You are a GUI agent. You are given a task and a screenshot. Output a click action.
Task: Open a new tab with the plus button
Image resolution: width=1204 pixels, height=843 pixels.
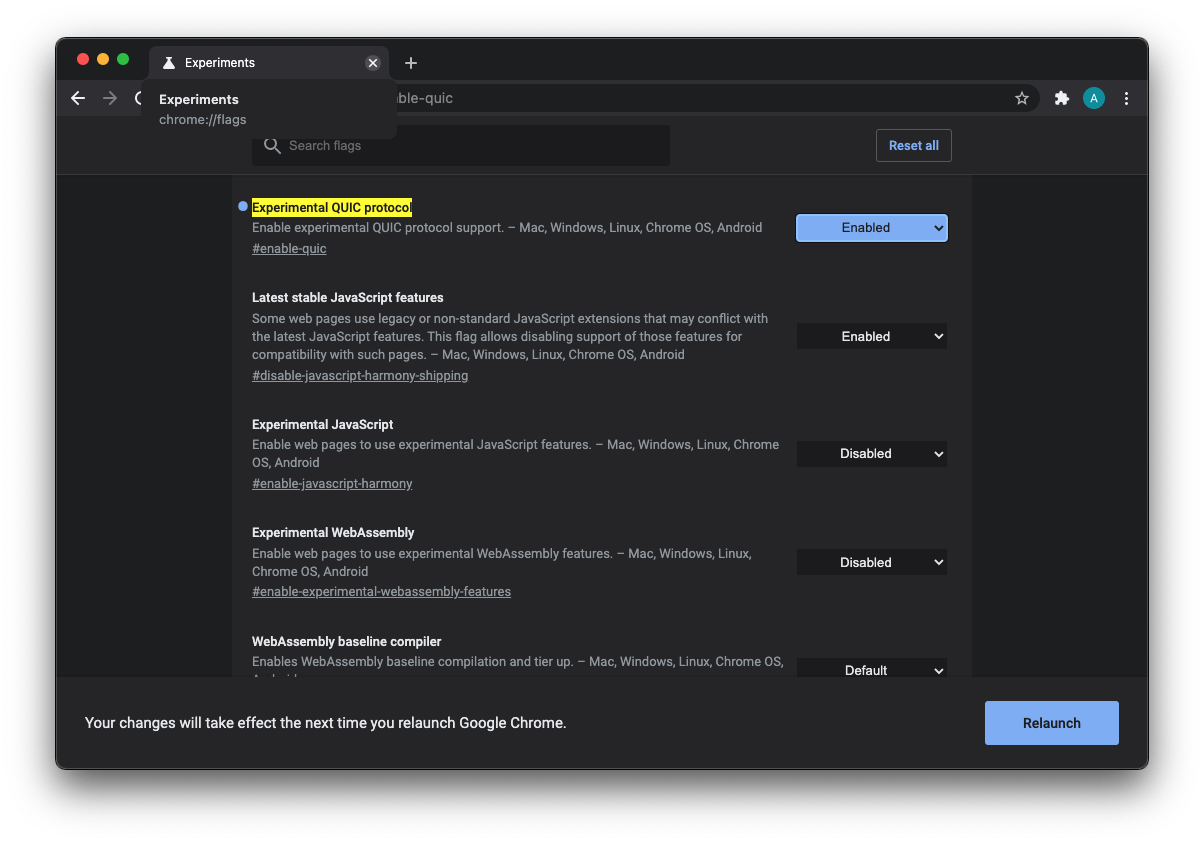[410, 63]
